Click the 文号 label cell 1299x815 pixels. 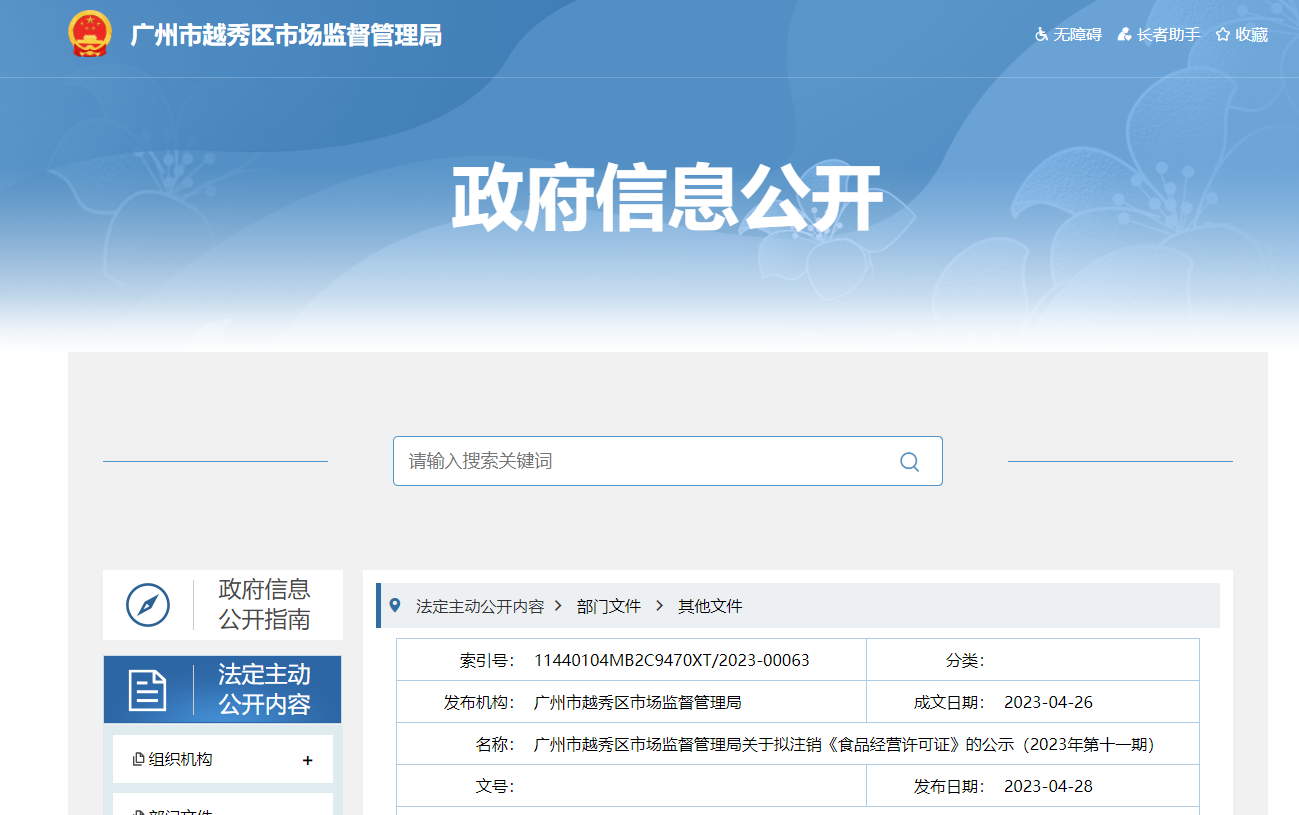pos(494,786)
